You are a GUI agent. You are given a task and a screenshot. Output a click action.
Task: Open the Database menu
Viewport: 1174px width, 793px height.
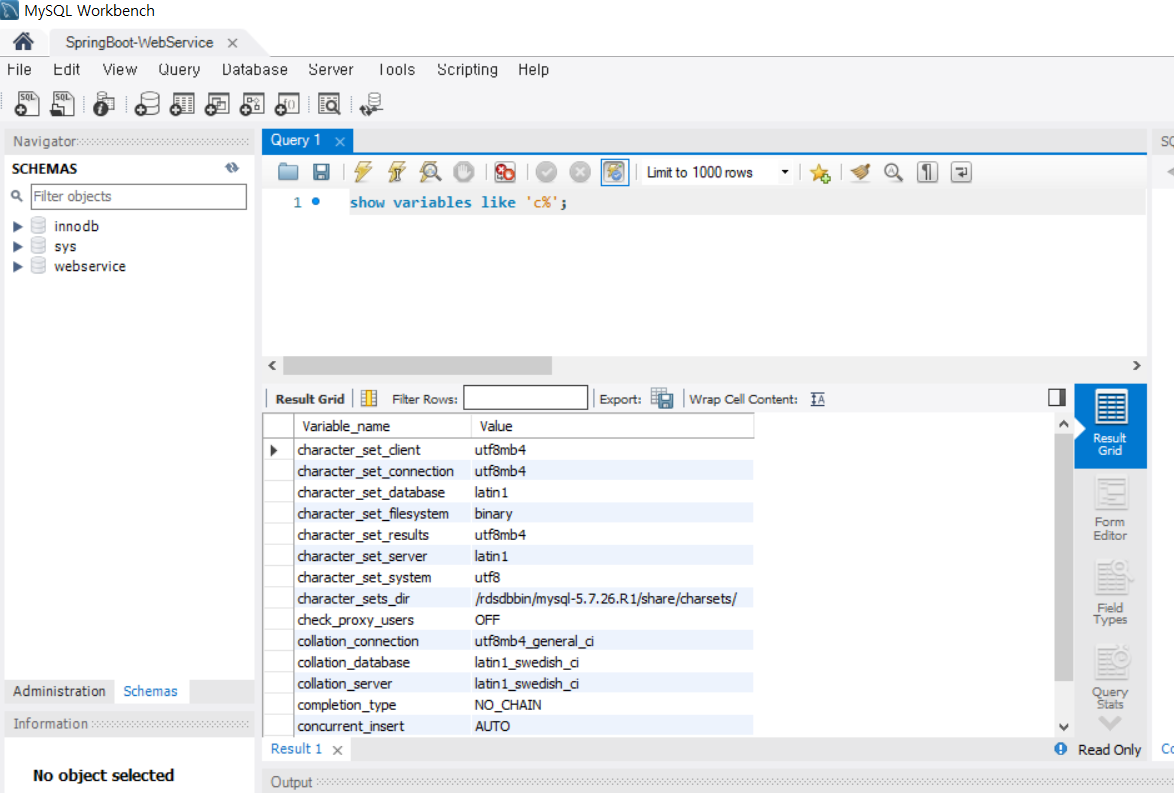tap(255, 70)
